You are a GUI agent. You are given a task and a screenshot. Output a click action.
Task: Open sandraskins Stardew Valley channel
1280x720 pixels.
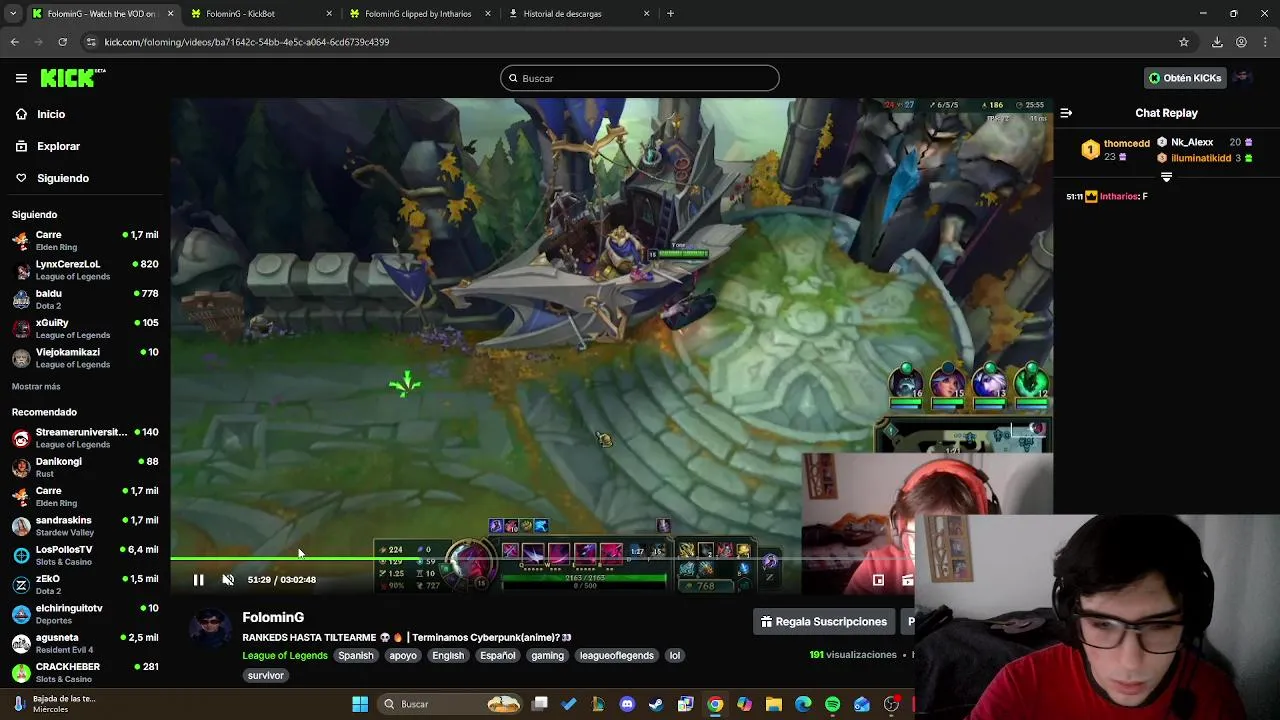click(85, 526)
